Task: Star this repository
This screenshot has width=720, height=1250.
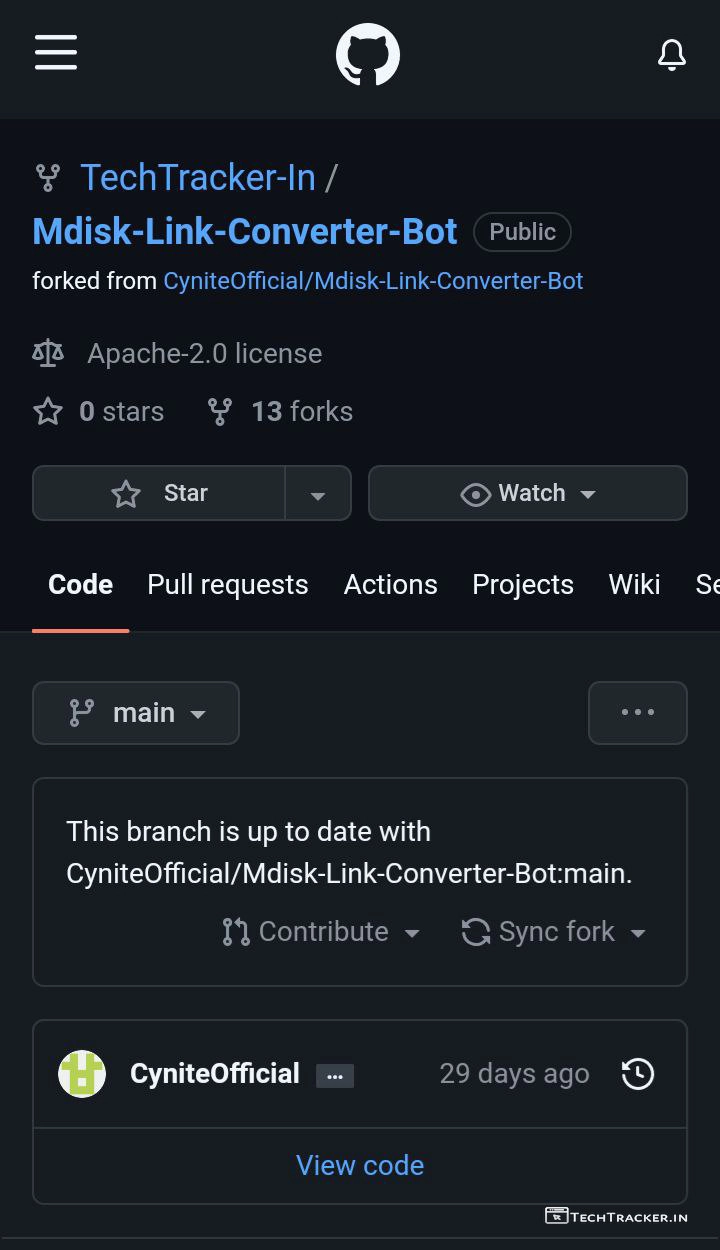Action: (159, 493)
